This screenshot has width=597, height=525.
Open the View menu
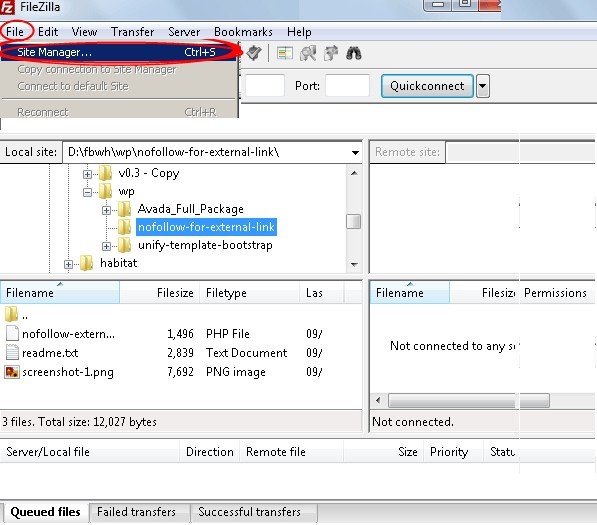(x=84, y=32)
